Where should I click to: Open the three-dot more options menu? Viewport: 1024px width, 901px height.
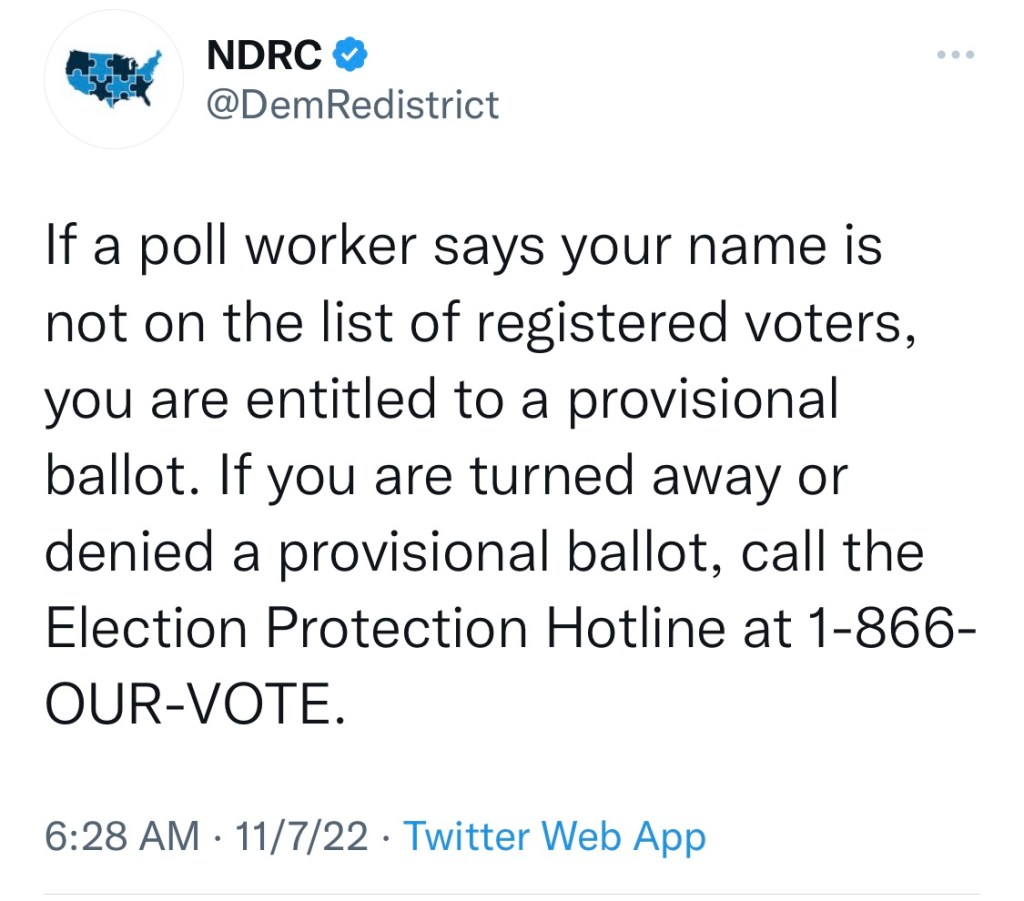click(x=957, y=55)
